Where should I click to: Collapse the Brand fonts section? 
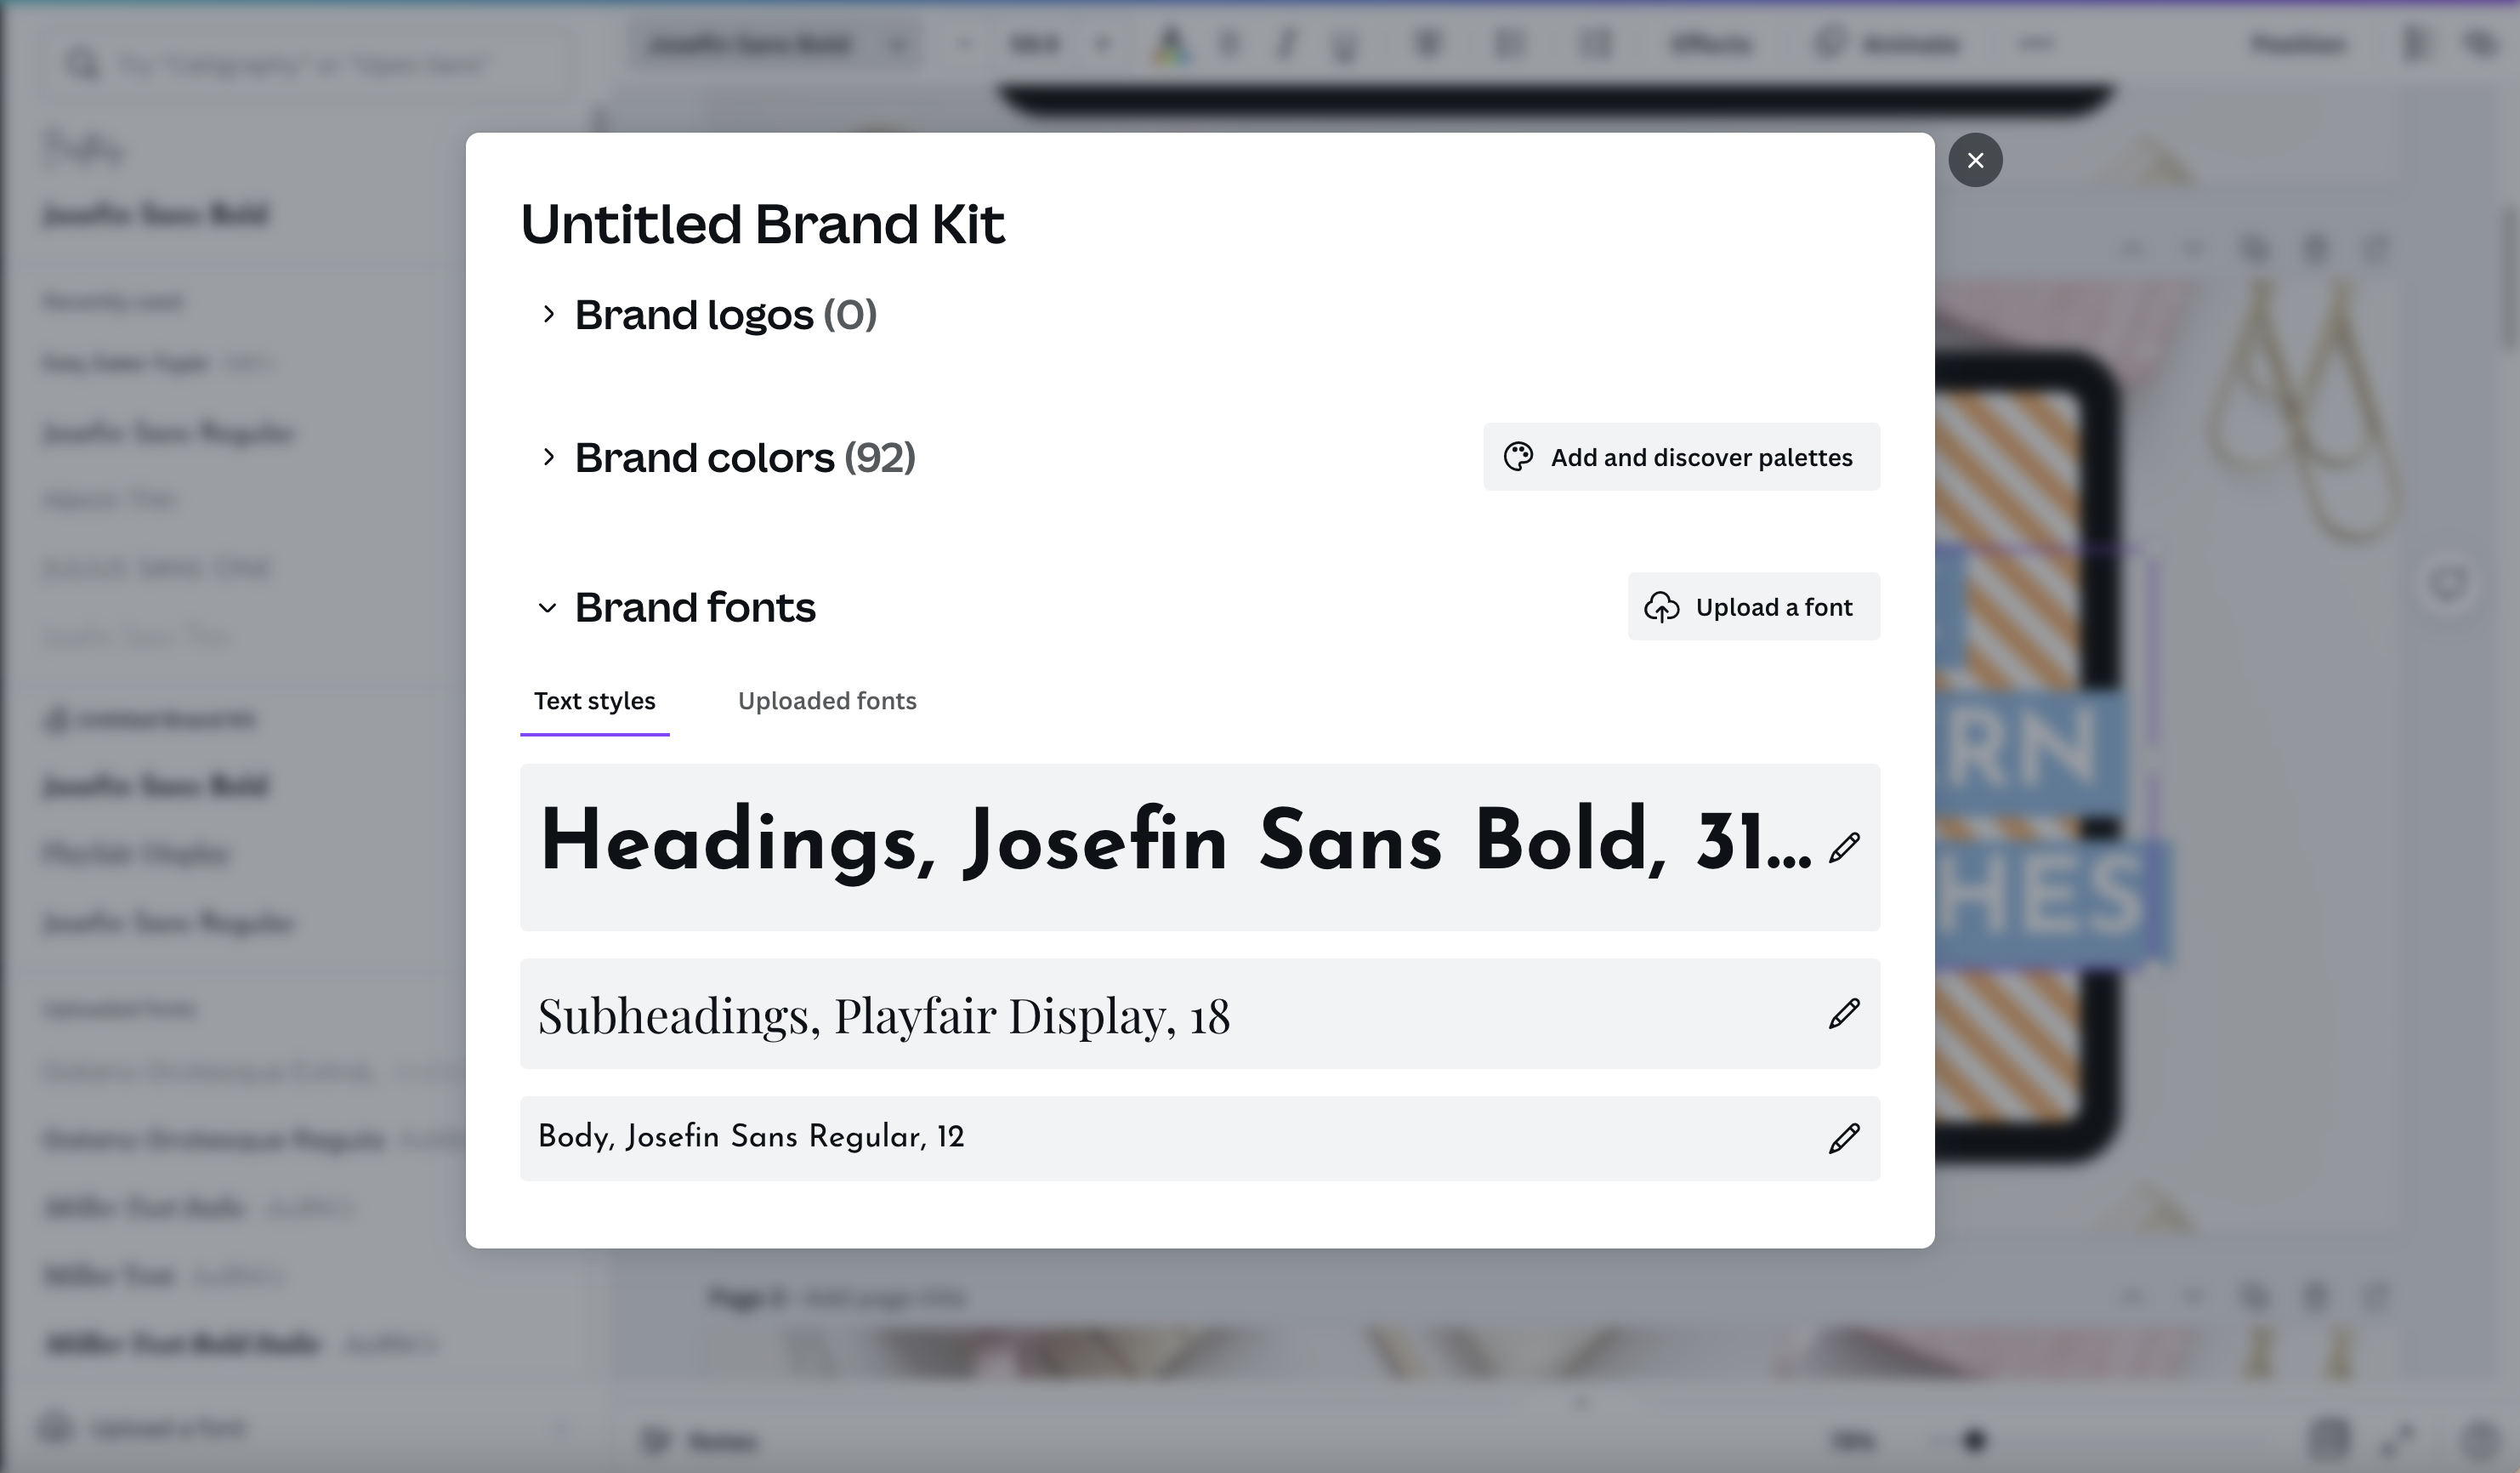[x=543, y=606]
